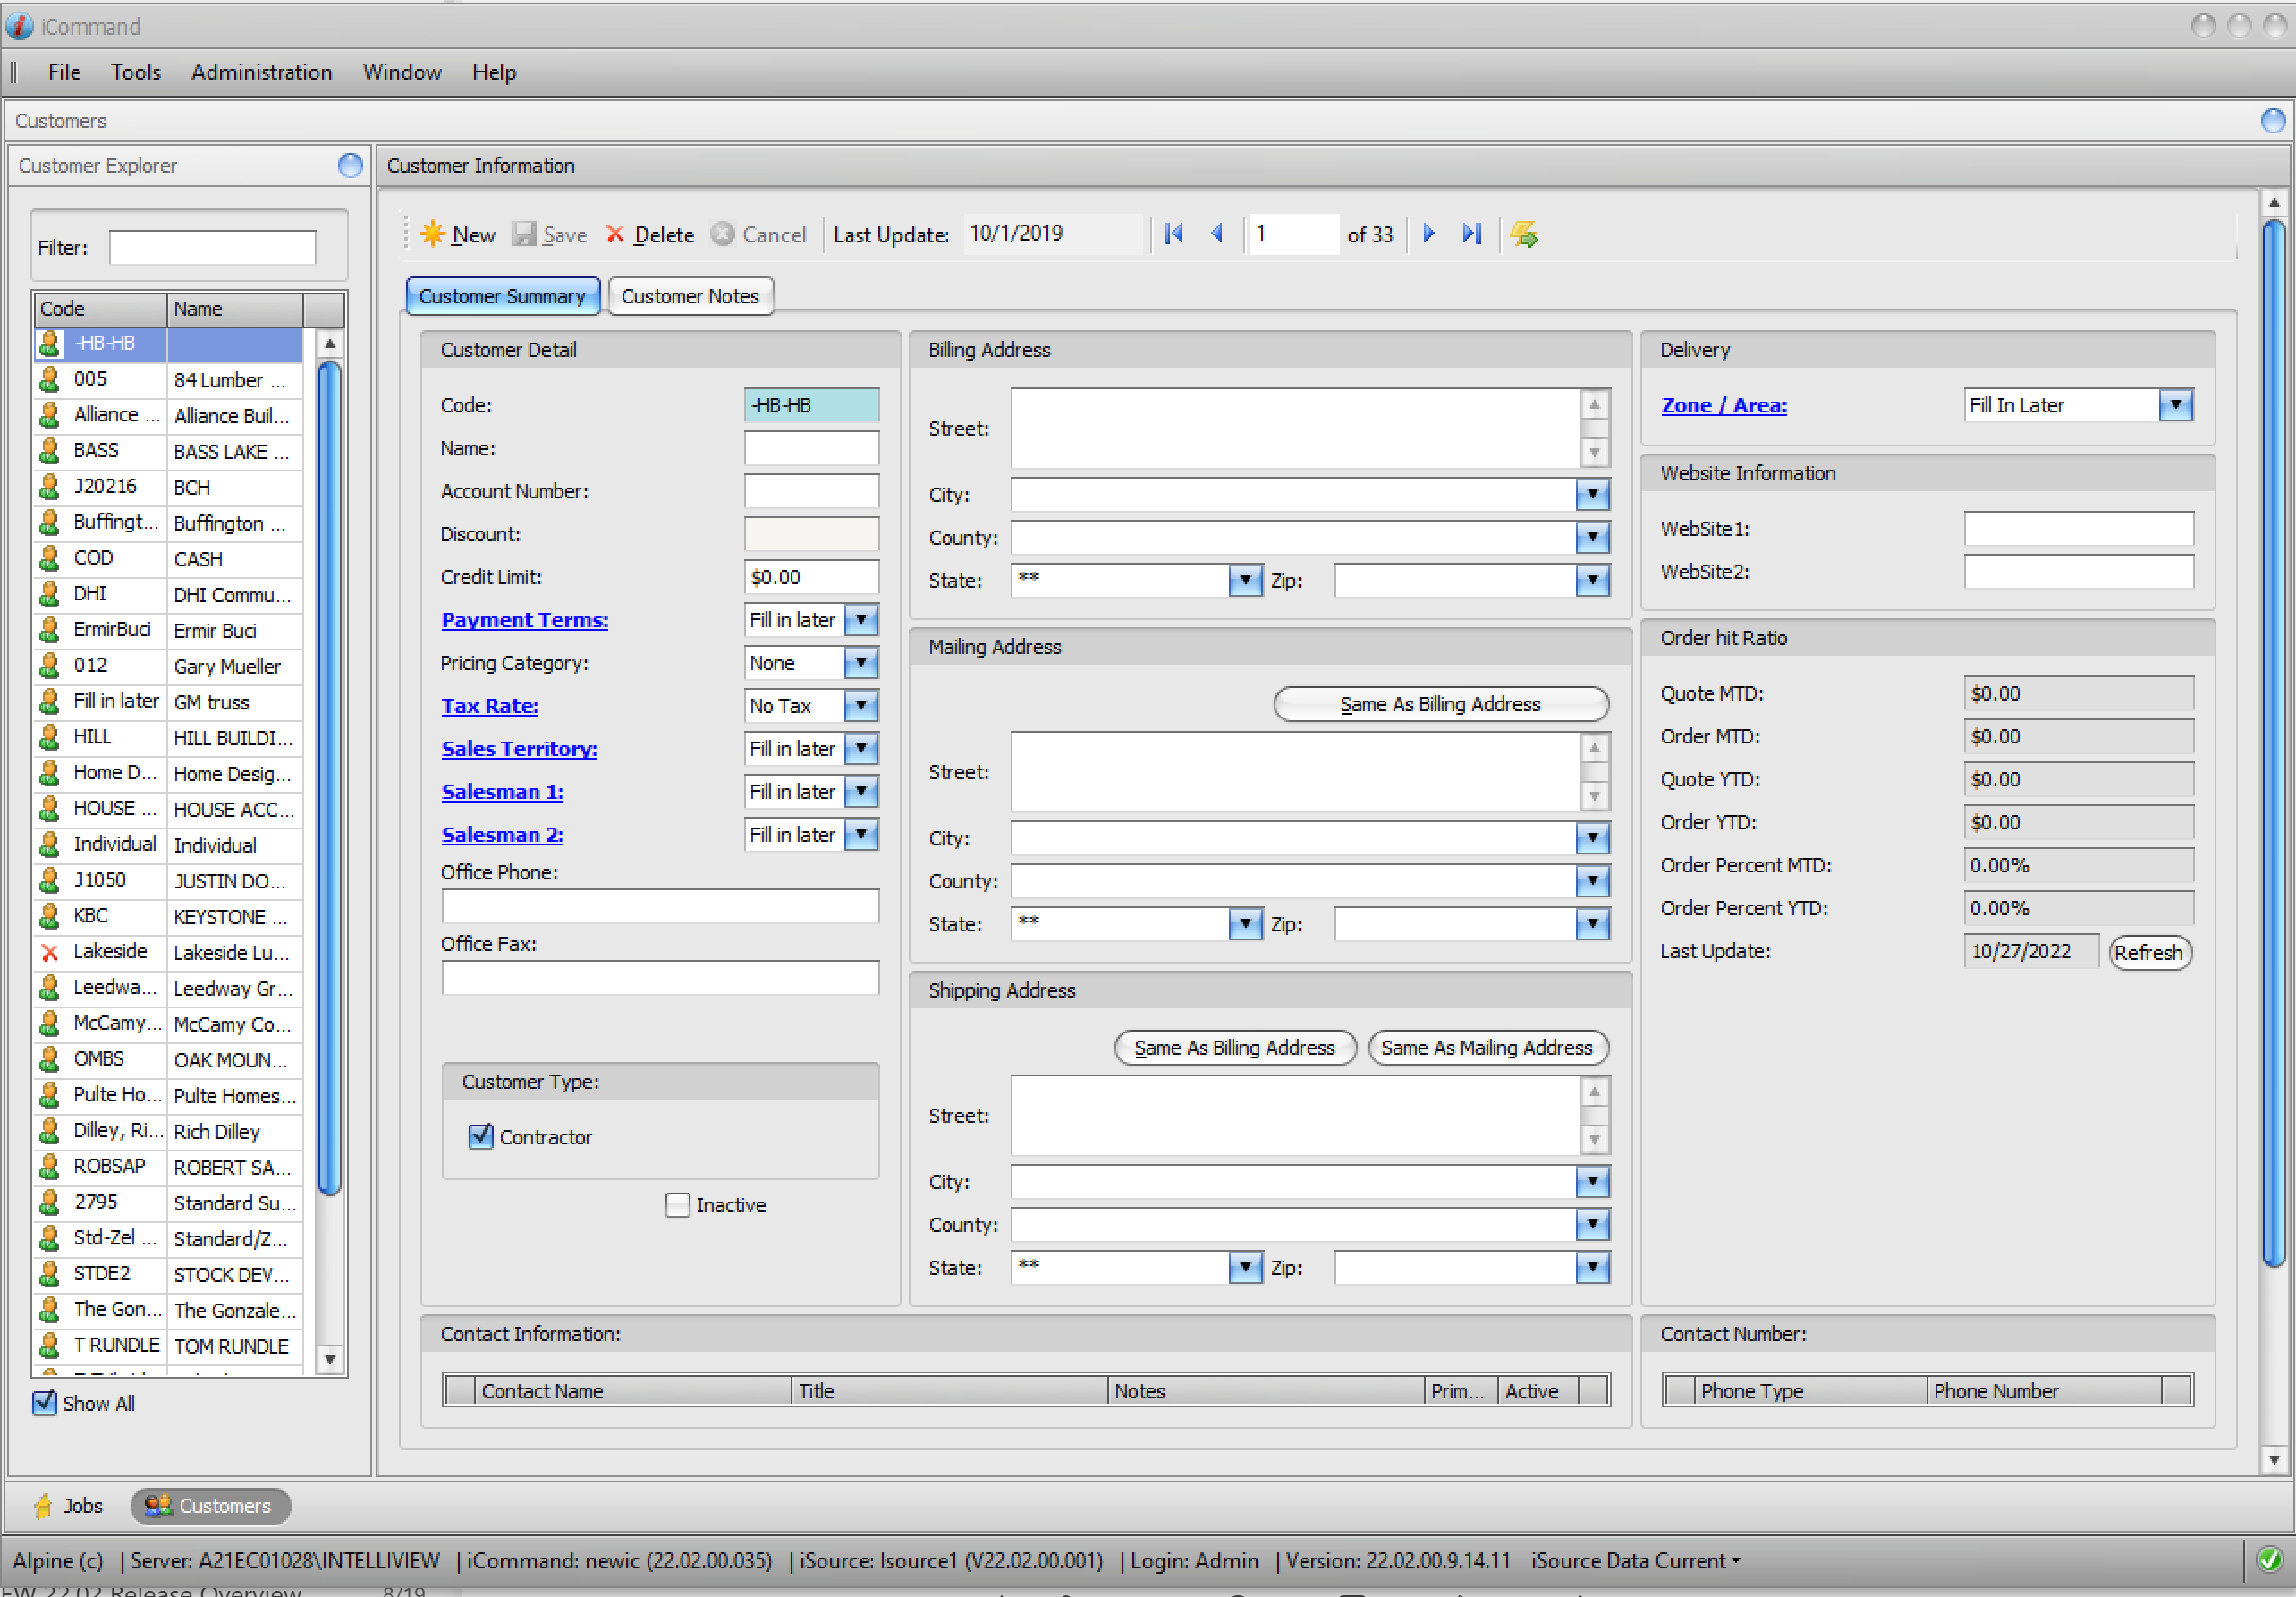Go to first customer record
Image resolution: width=2296 pixels, height=1597 pixels.
tap(1174, 234)
